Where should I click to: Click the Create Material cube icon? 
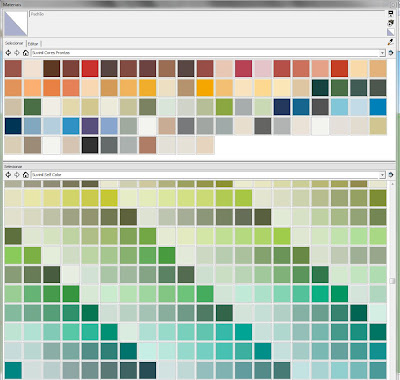391,23
